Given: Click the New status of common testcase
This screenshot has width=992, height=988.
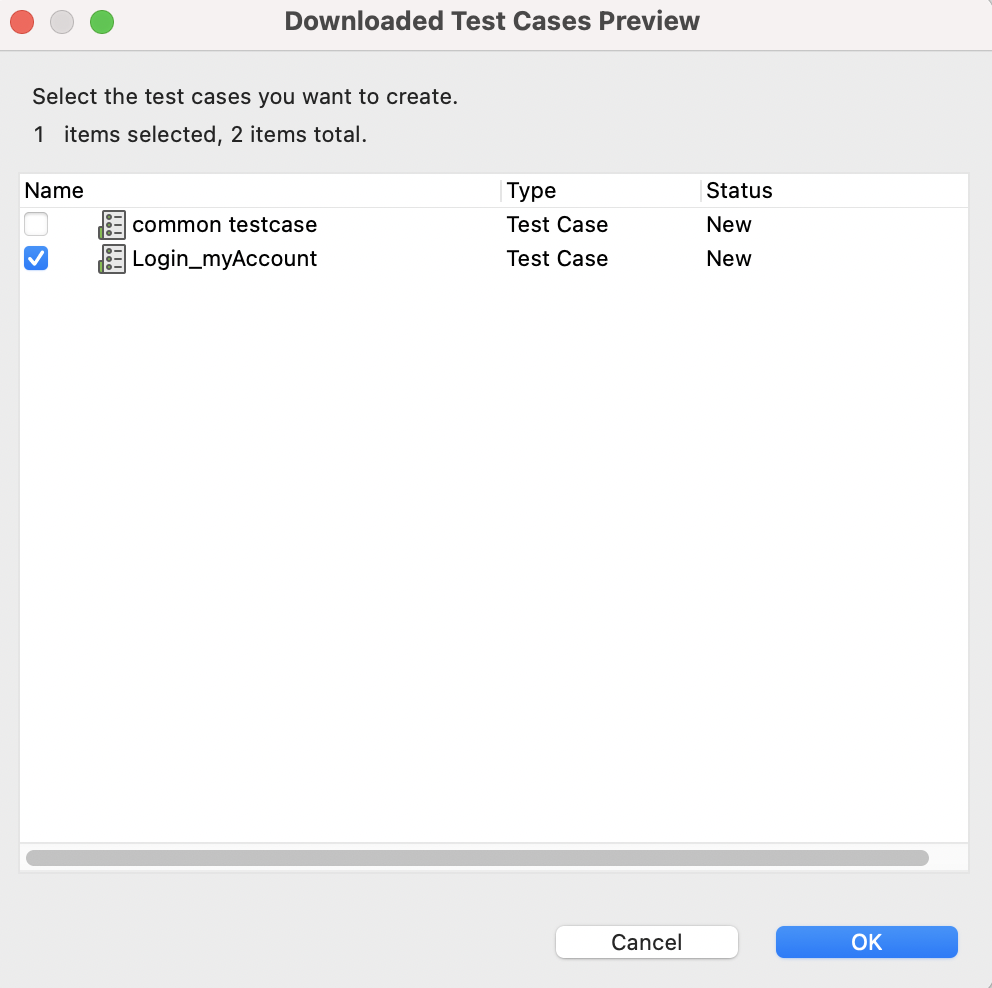Looking at the screenshot, I should point(729,224).
